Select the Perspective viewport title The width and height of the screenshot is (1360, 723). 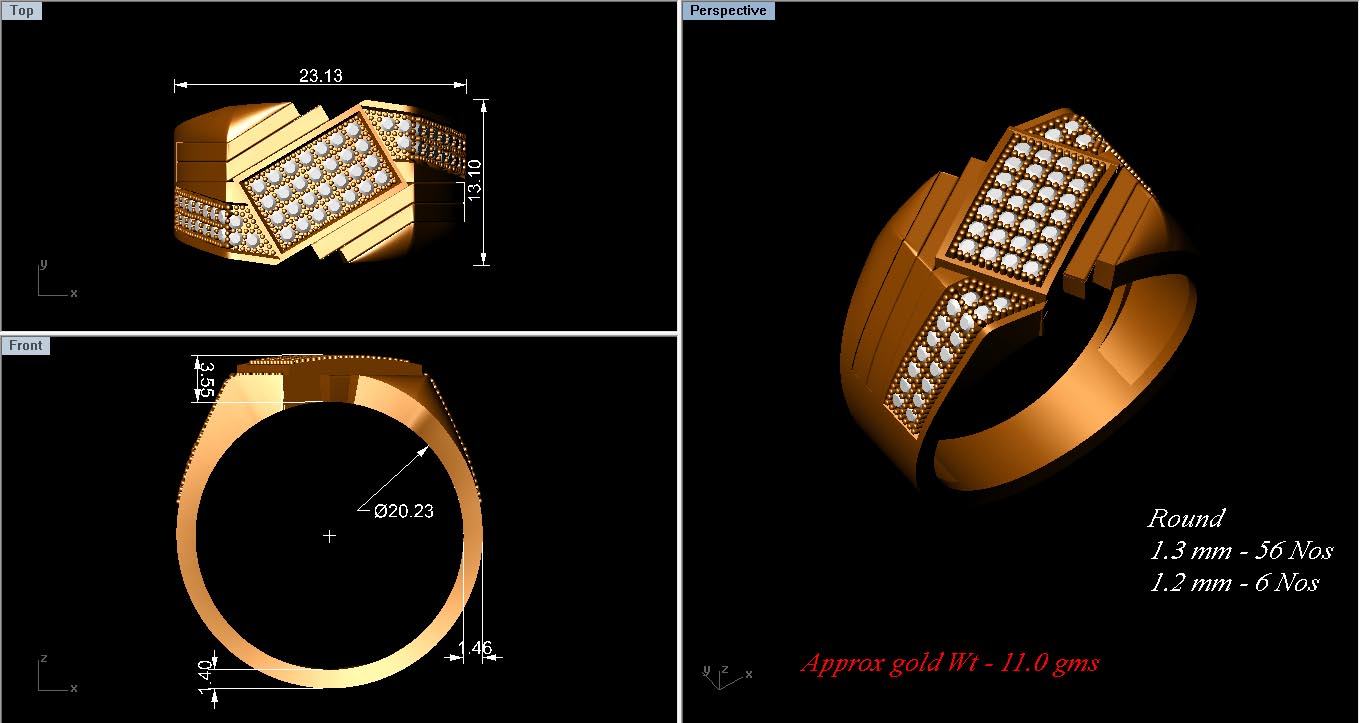coord(728,10)
